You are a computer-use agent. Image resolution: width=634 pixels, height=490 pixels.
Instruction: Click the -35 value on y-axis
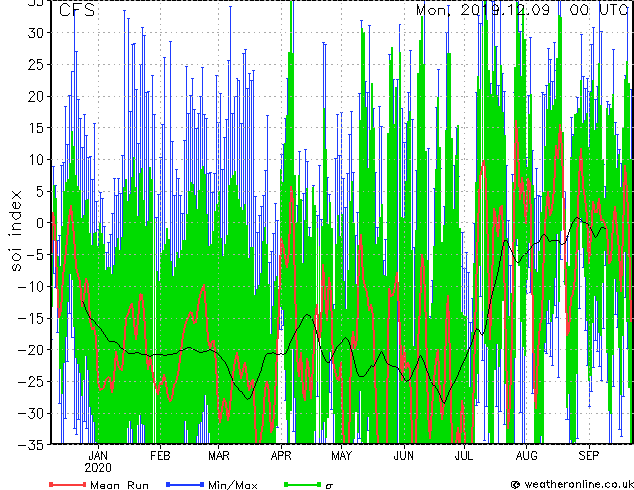tap(34, 445)
